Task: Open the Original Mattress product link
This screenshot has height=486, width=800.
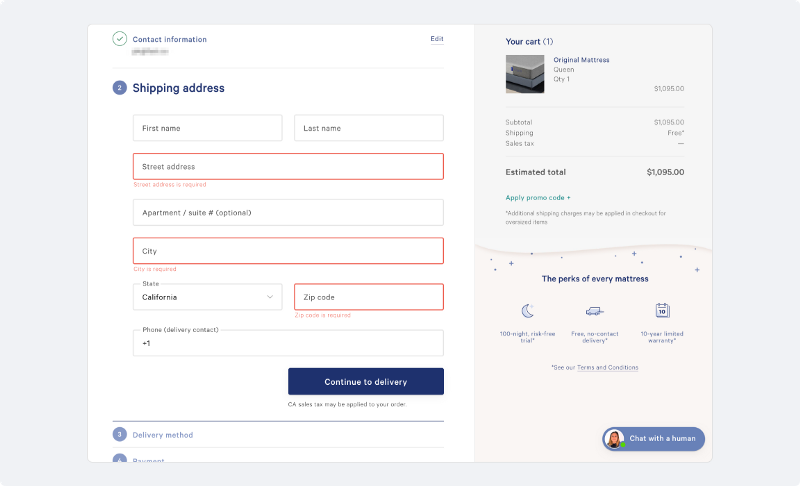Action: [x=581, y=60]
